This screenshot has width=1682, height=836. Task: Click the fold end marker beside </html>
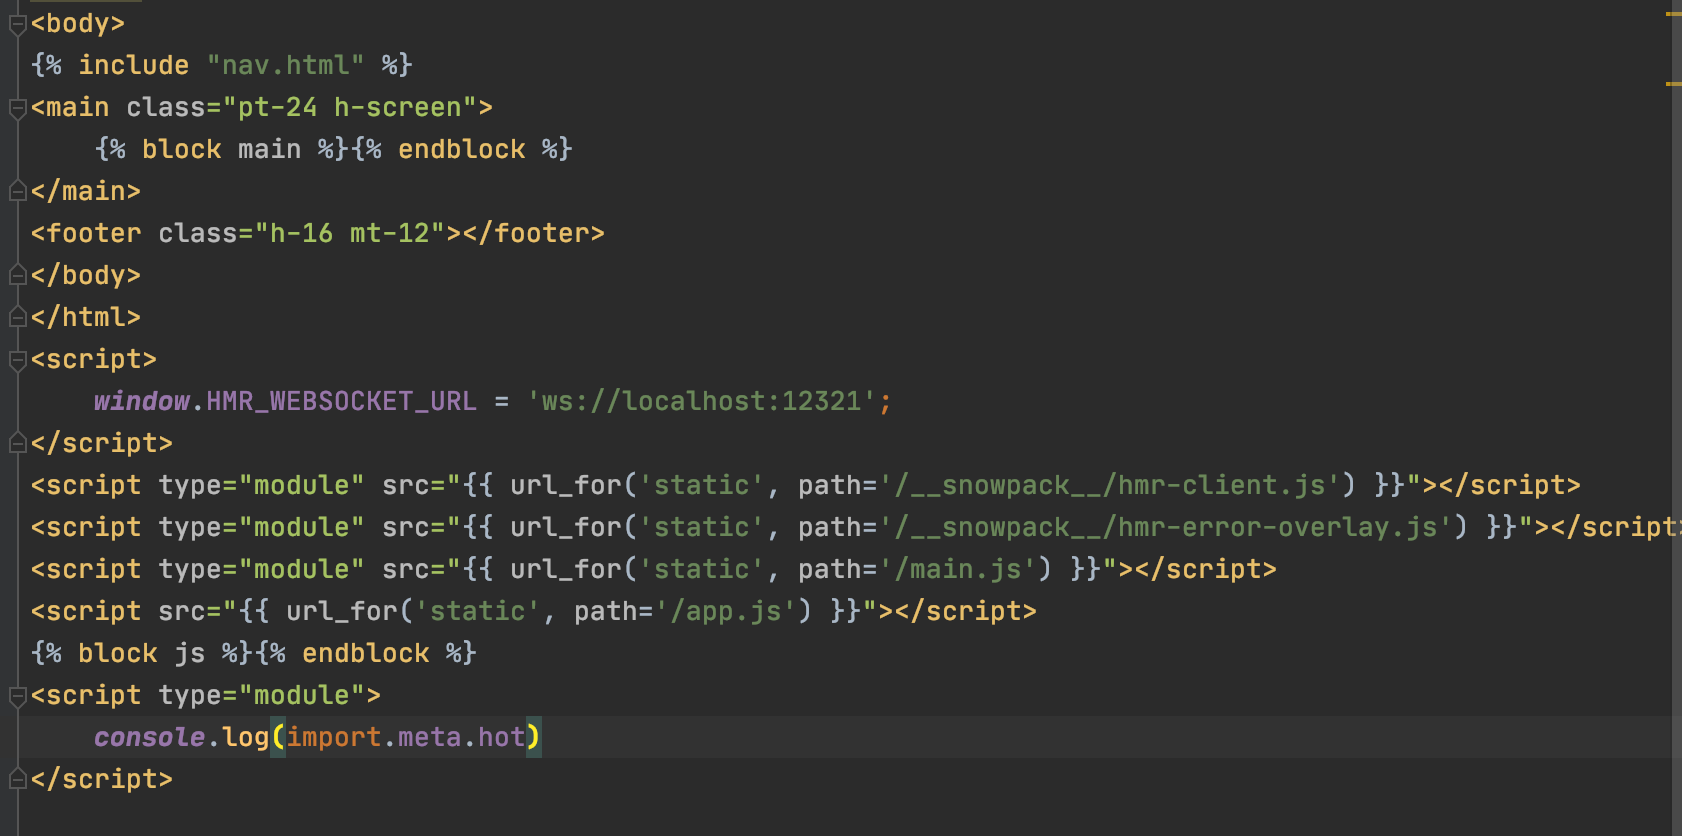[x=17, y=317]
